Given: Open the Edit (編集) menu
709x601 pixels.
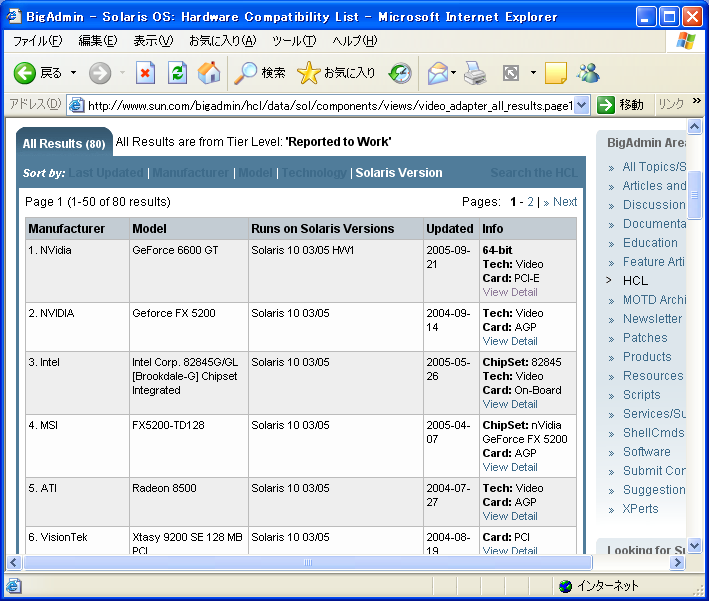Looking at the screenshot, I should 98,41.
